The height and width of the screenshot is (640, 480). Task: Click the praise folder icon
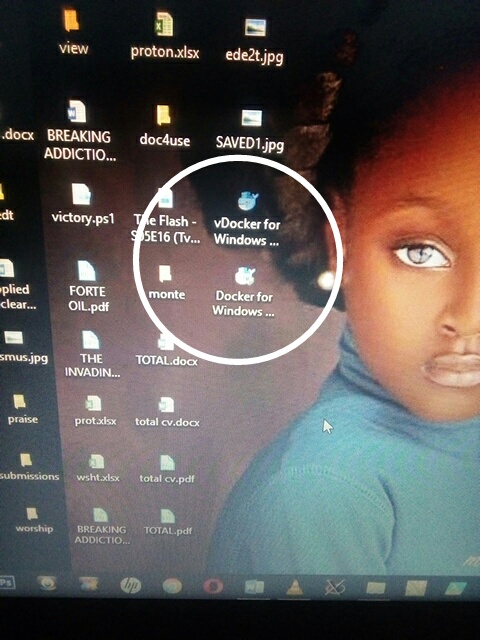pyautogui.click(x=22, y=409)
